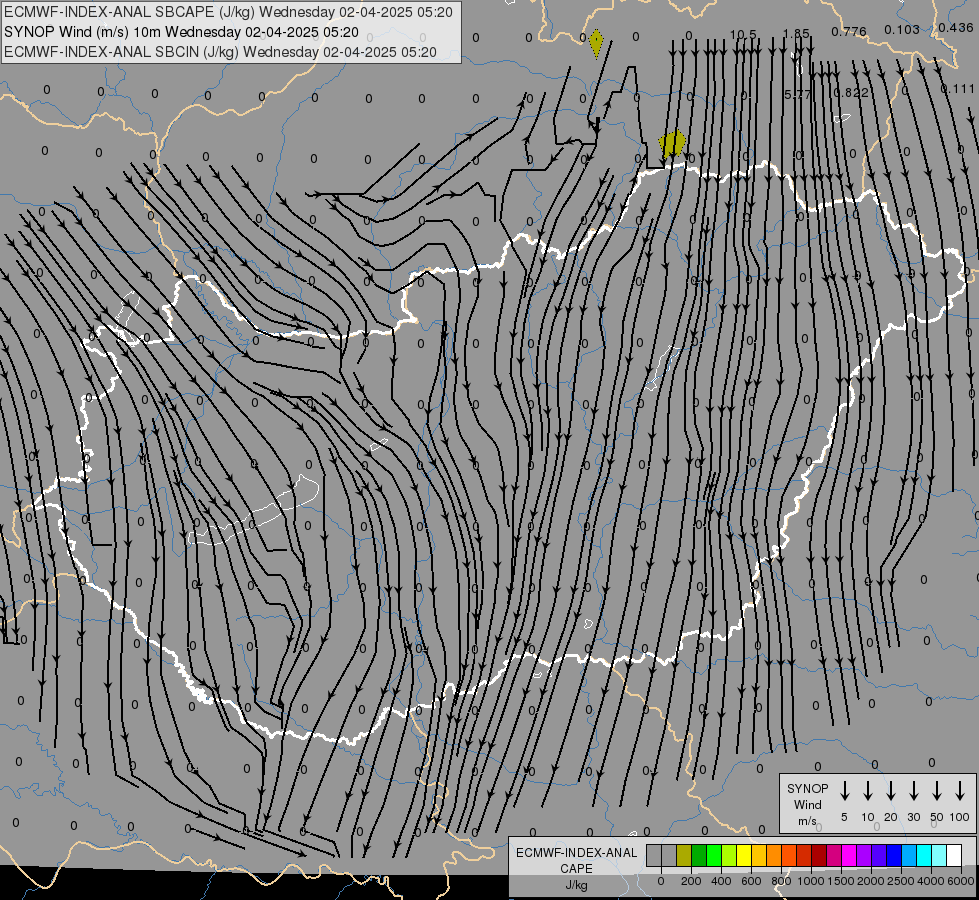The width and height of the screenshot is (979, 900).
Task: Pick the white swatch at 6000
Action: point(953,855)
